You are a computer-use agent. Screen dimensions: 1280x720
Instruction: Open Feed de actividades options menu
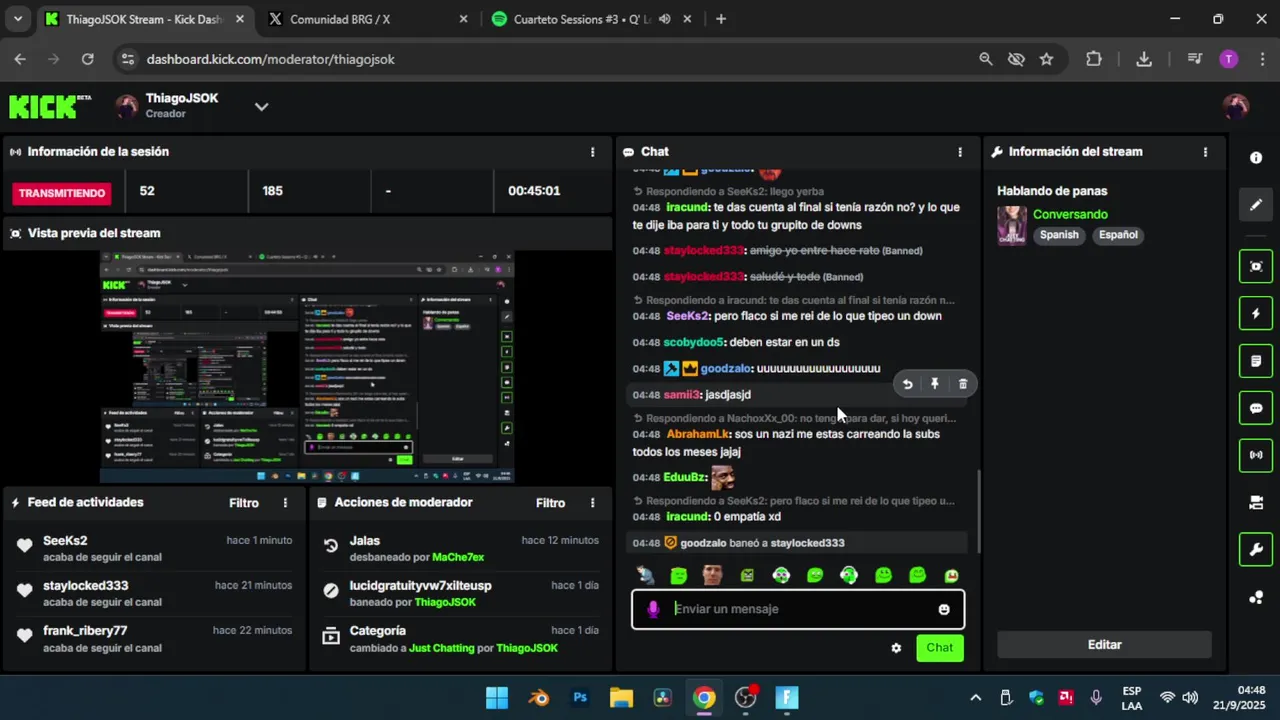click(x=285, y=503)
